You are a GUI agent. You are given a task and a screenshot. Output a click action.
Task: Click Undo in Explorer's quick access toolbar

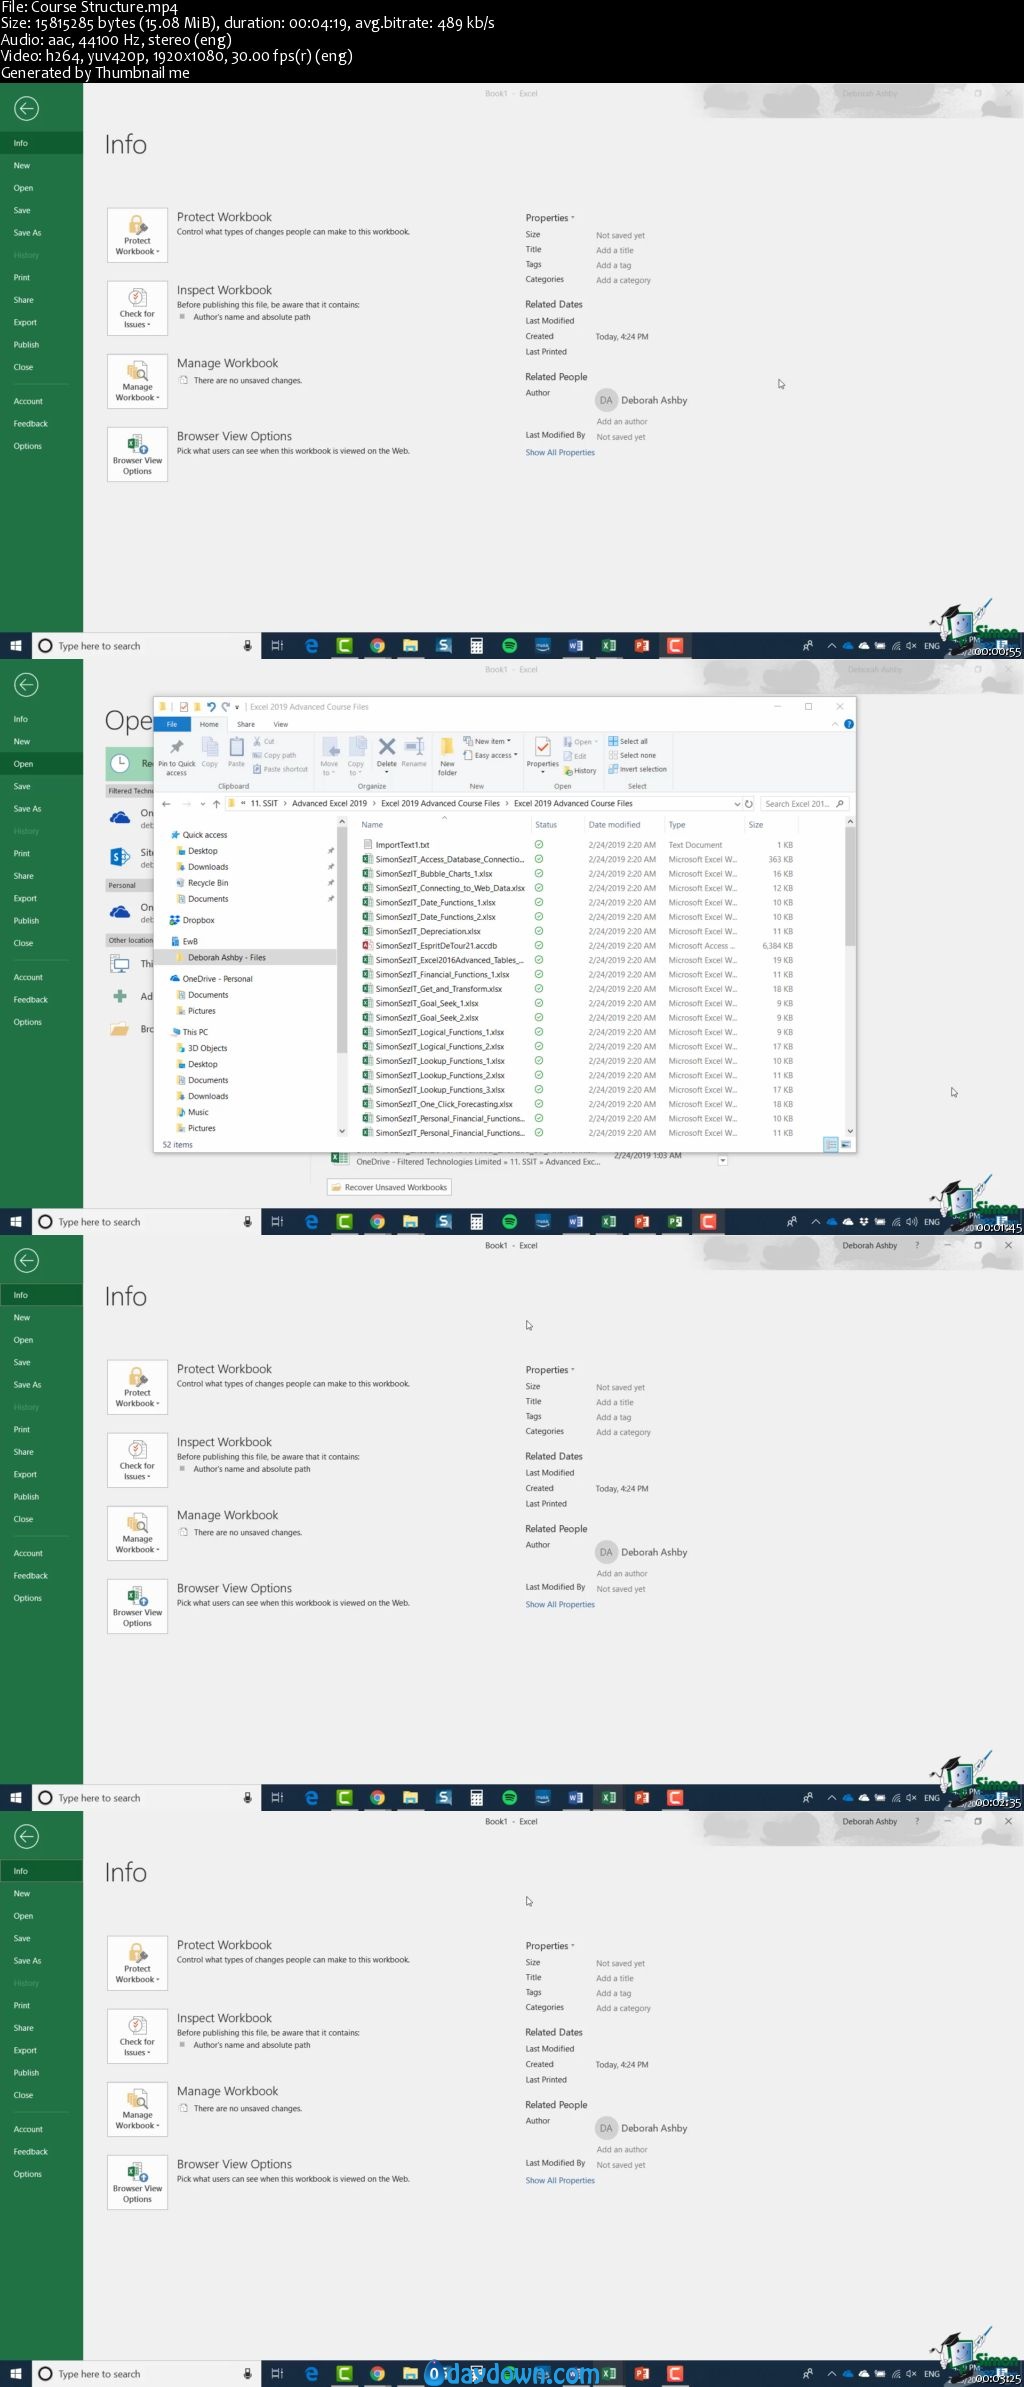(x=211, y=706)
